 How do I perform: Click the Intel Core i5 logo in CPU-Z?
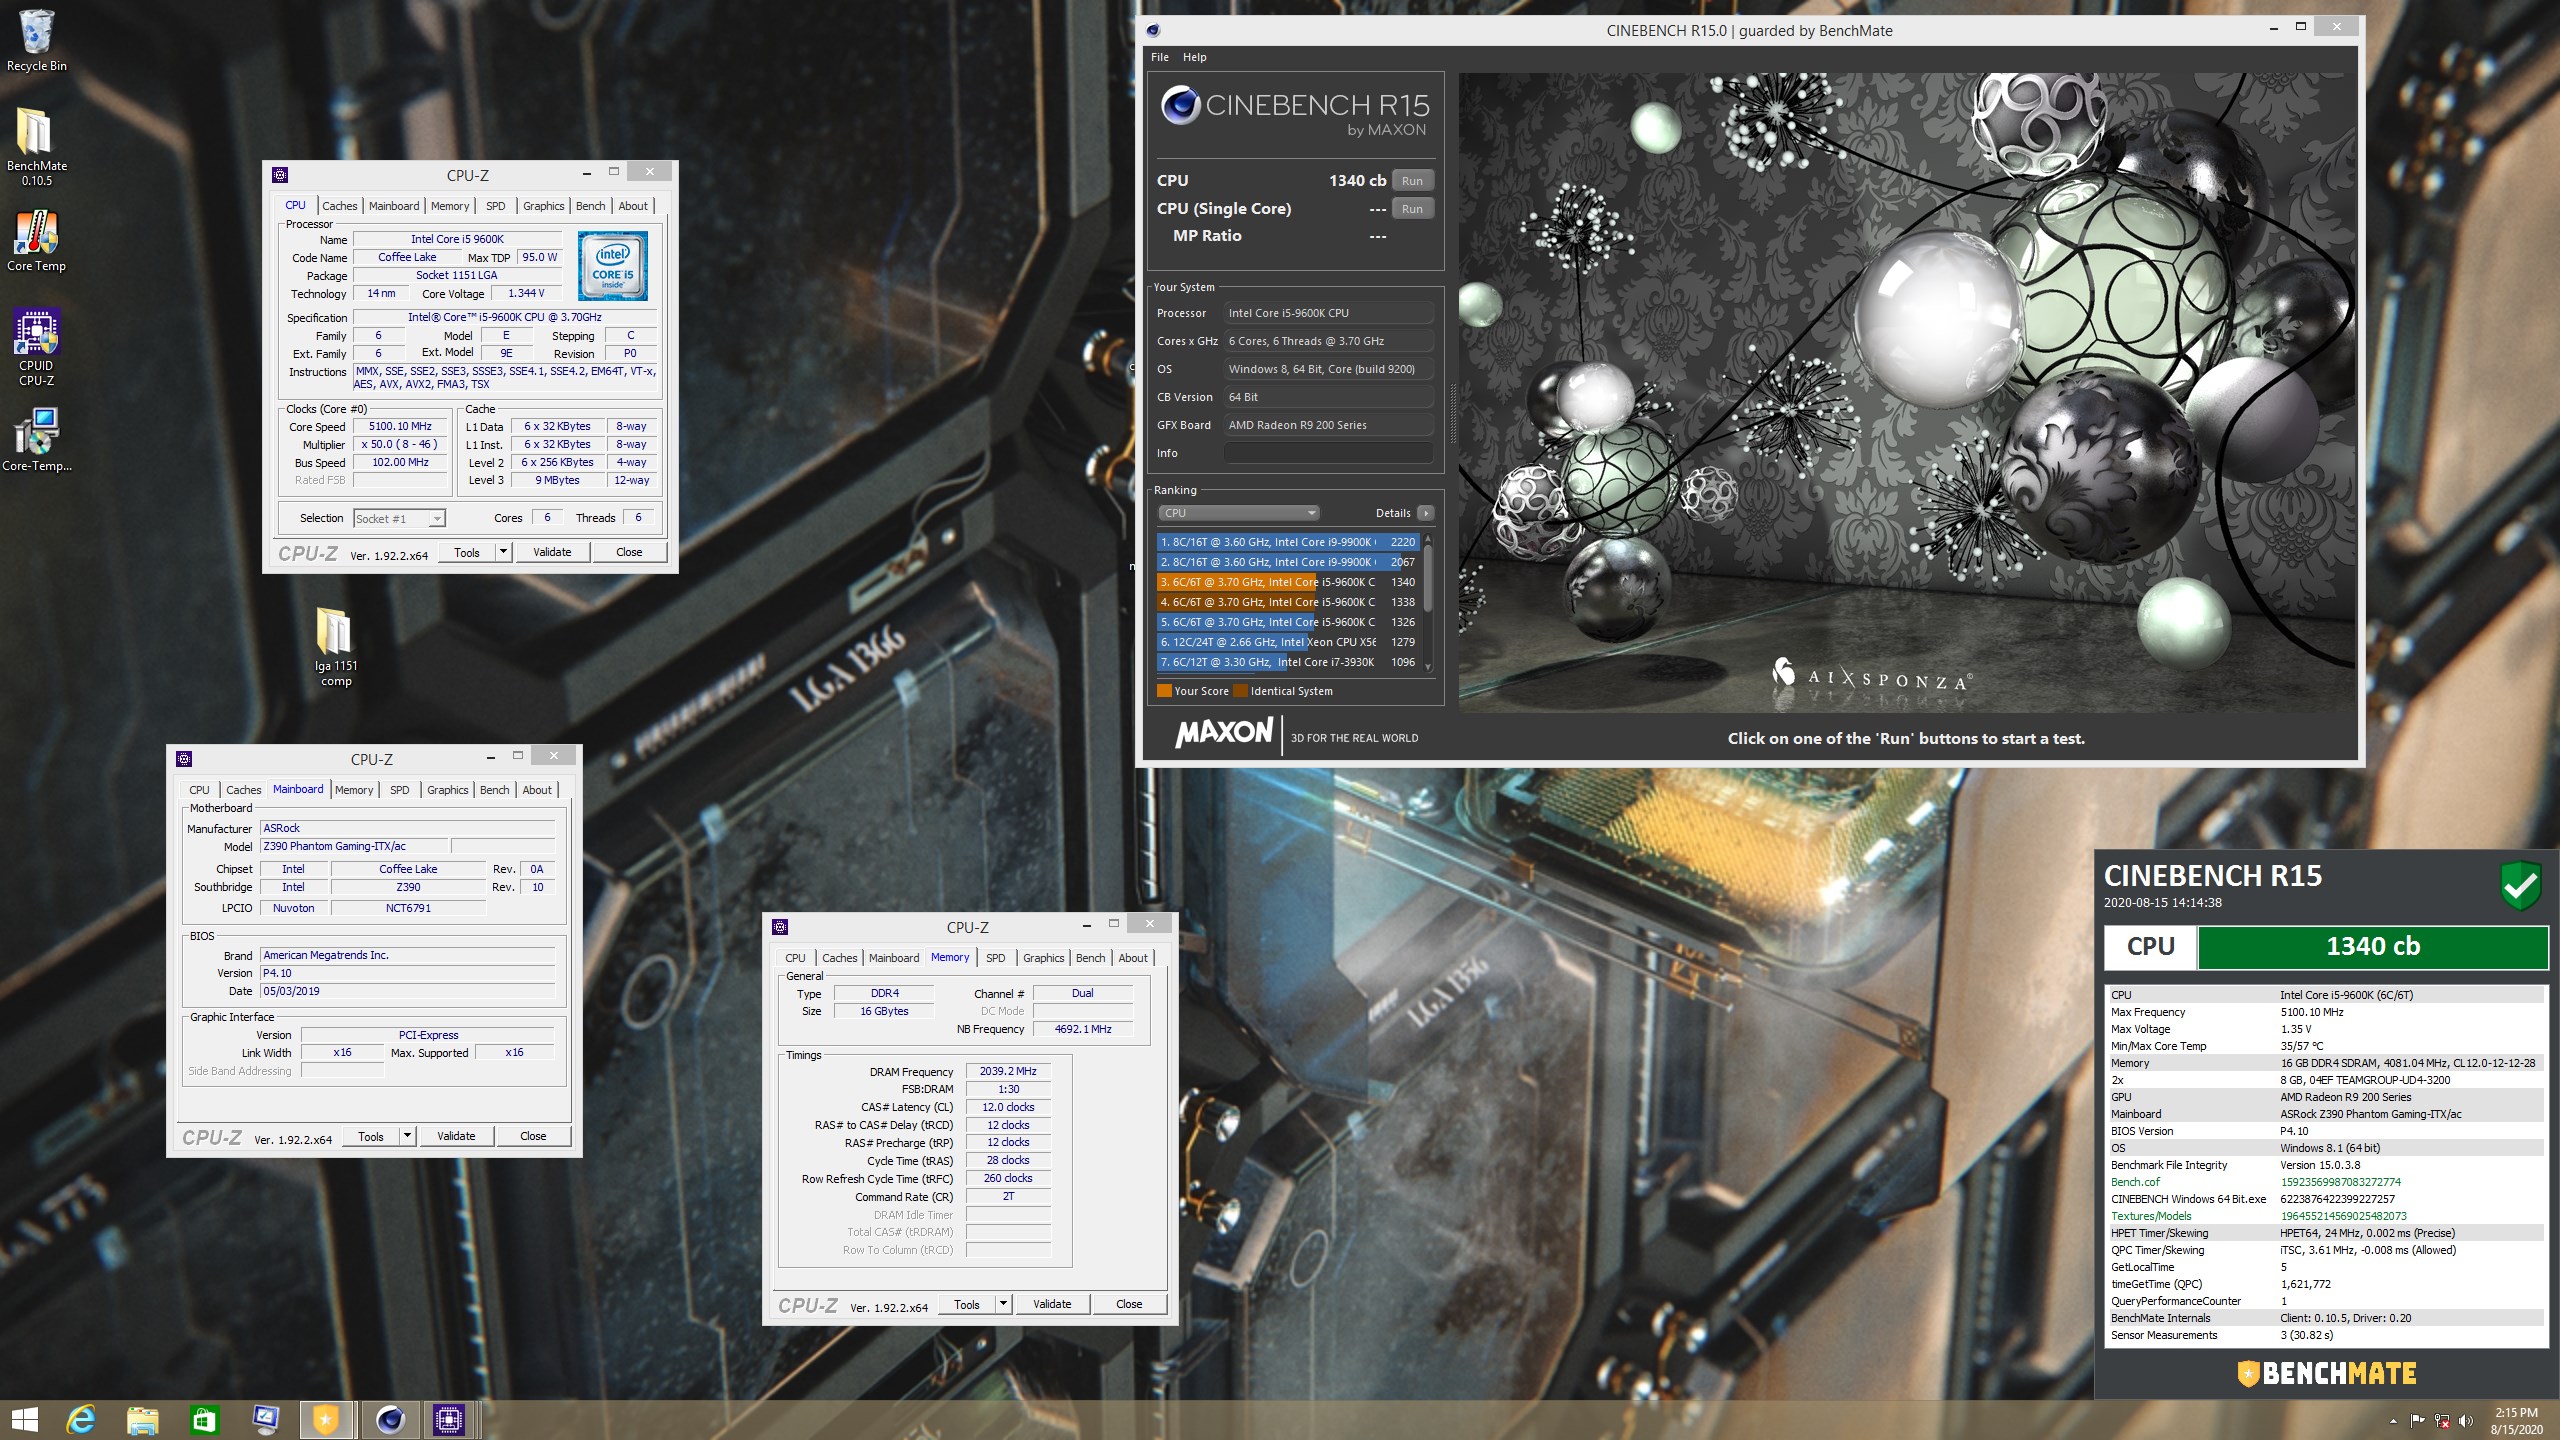tap(613, 266)
